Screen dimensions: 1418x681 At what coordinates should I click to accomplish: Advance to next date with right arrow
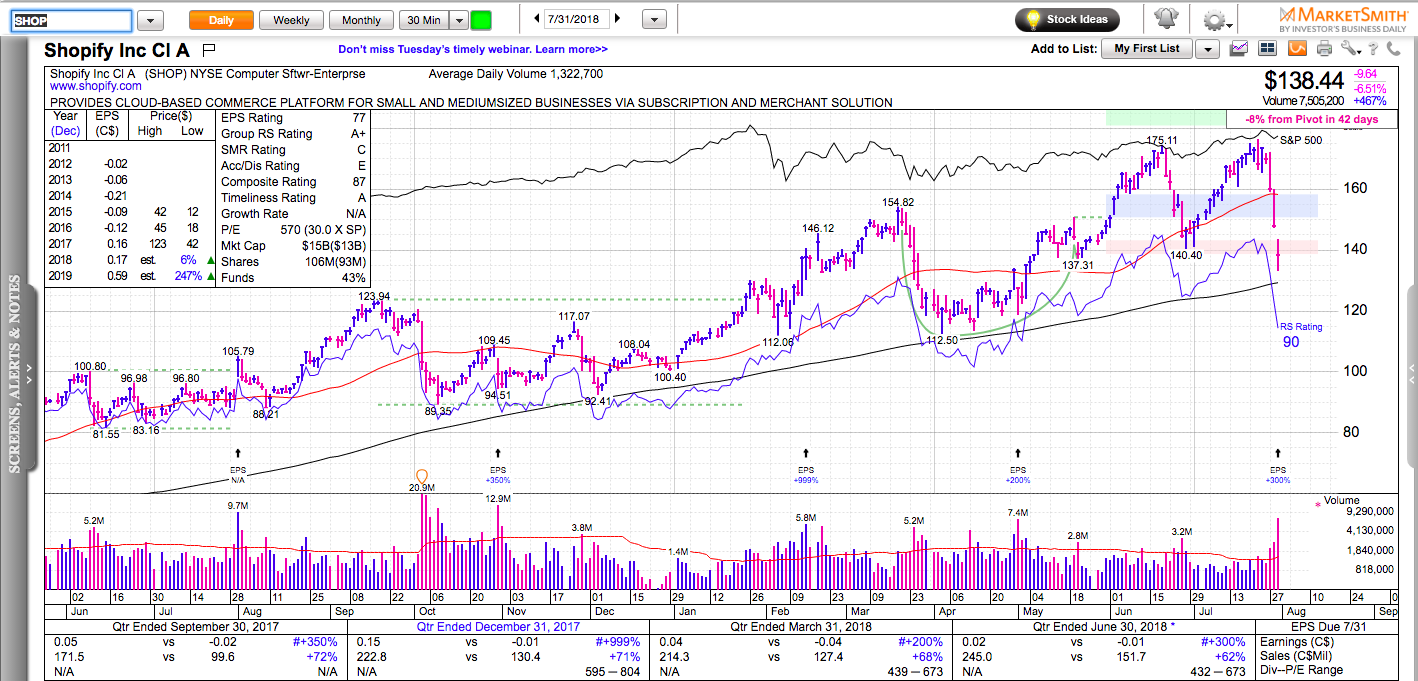[x=617, y=19]
